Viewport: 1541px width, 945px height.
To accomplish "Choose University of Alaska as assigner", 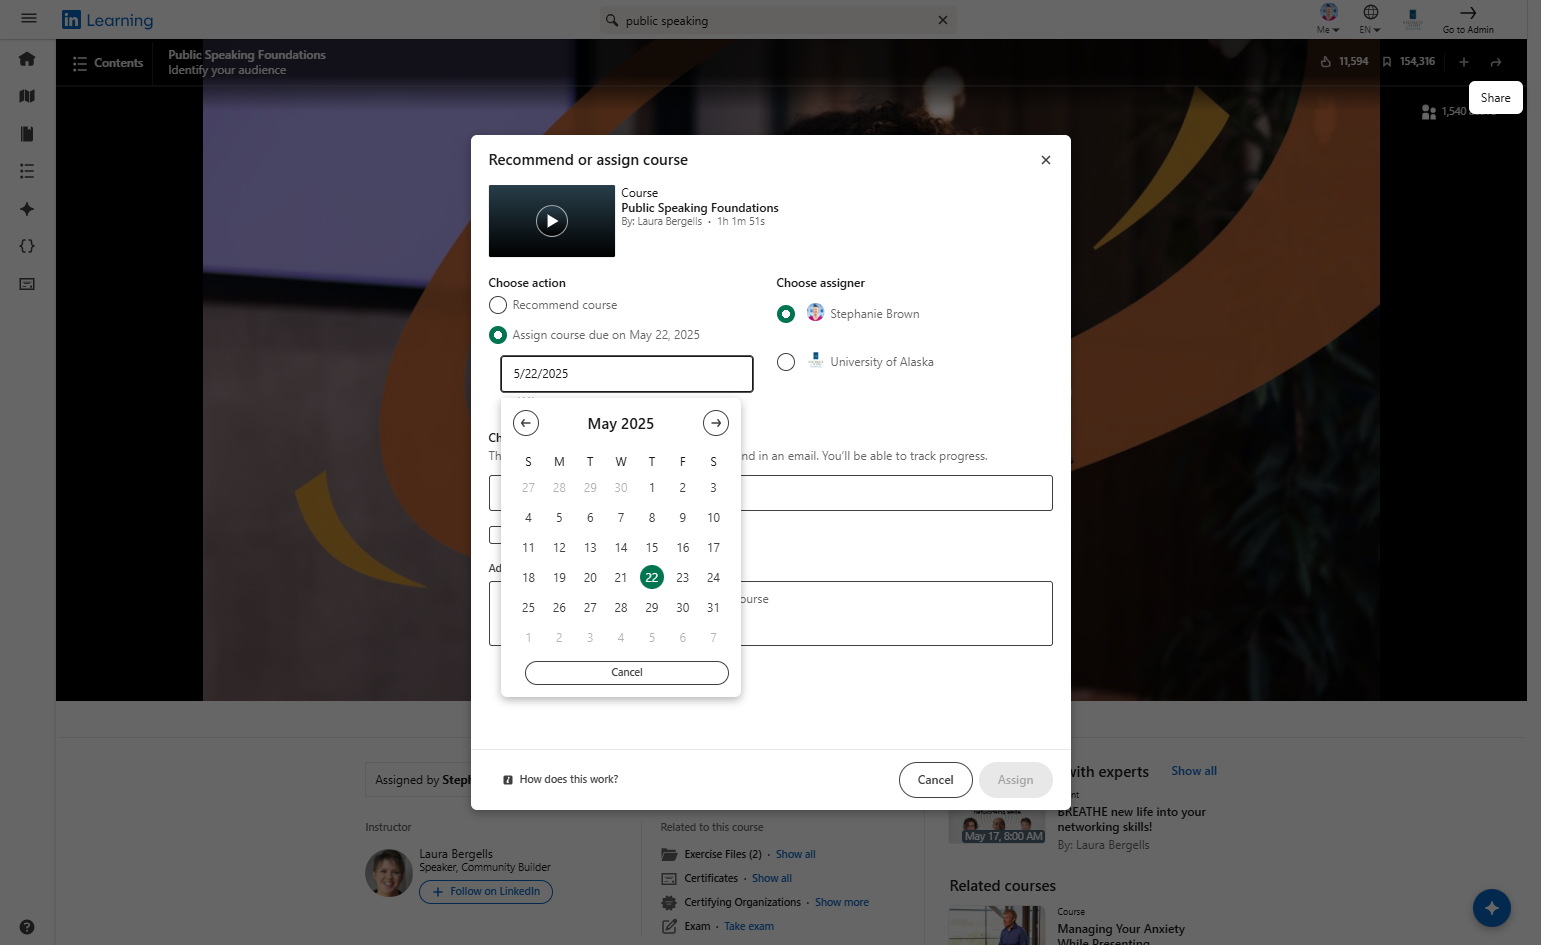I will pyautogui.click(x=786, y=362).
